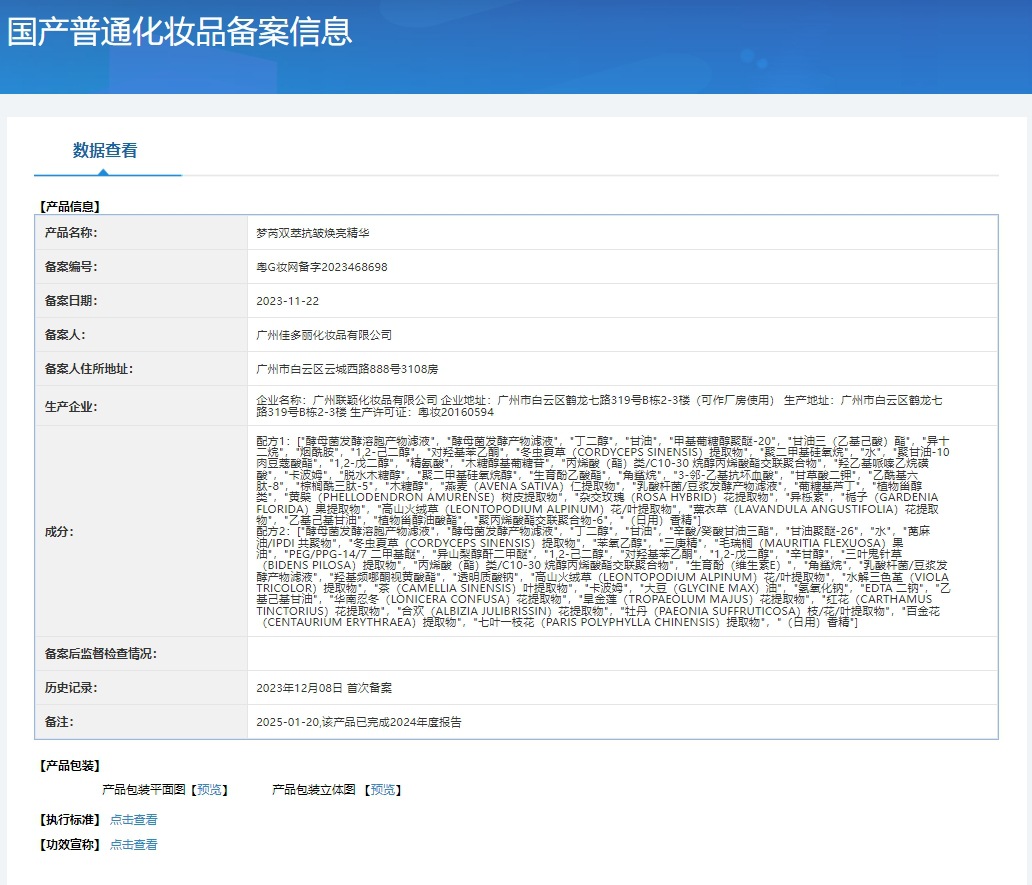
Task: Click the 【执行标准】 heading
Action: pos(70,820)
